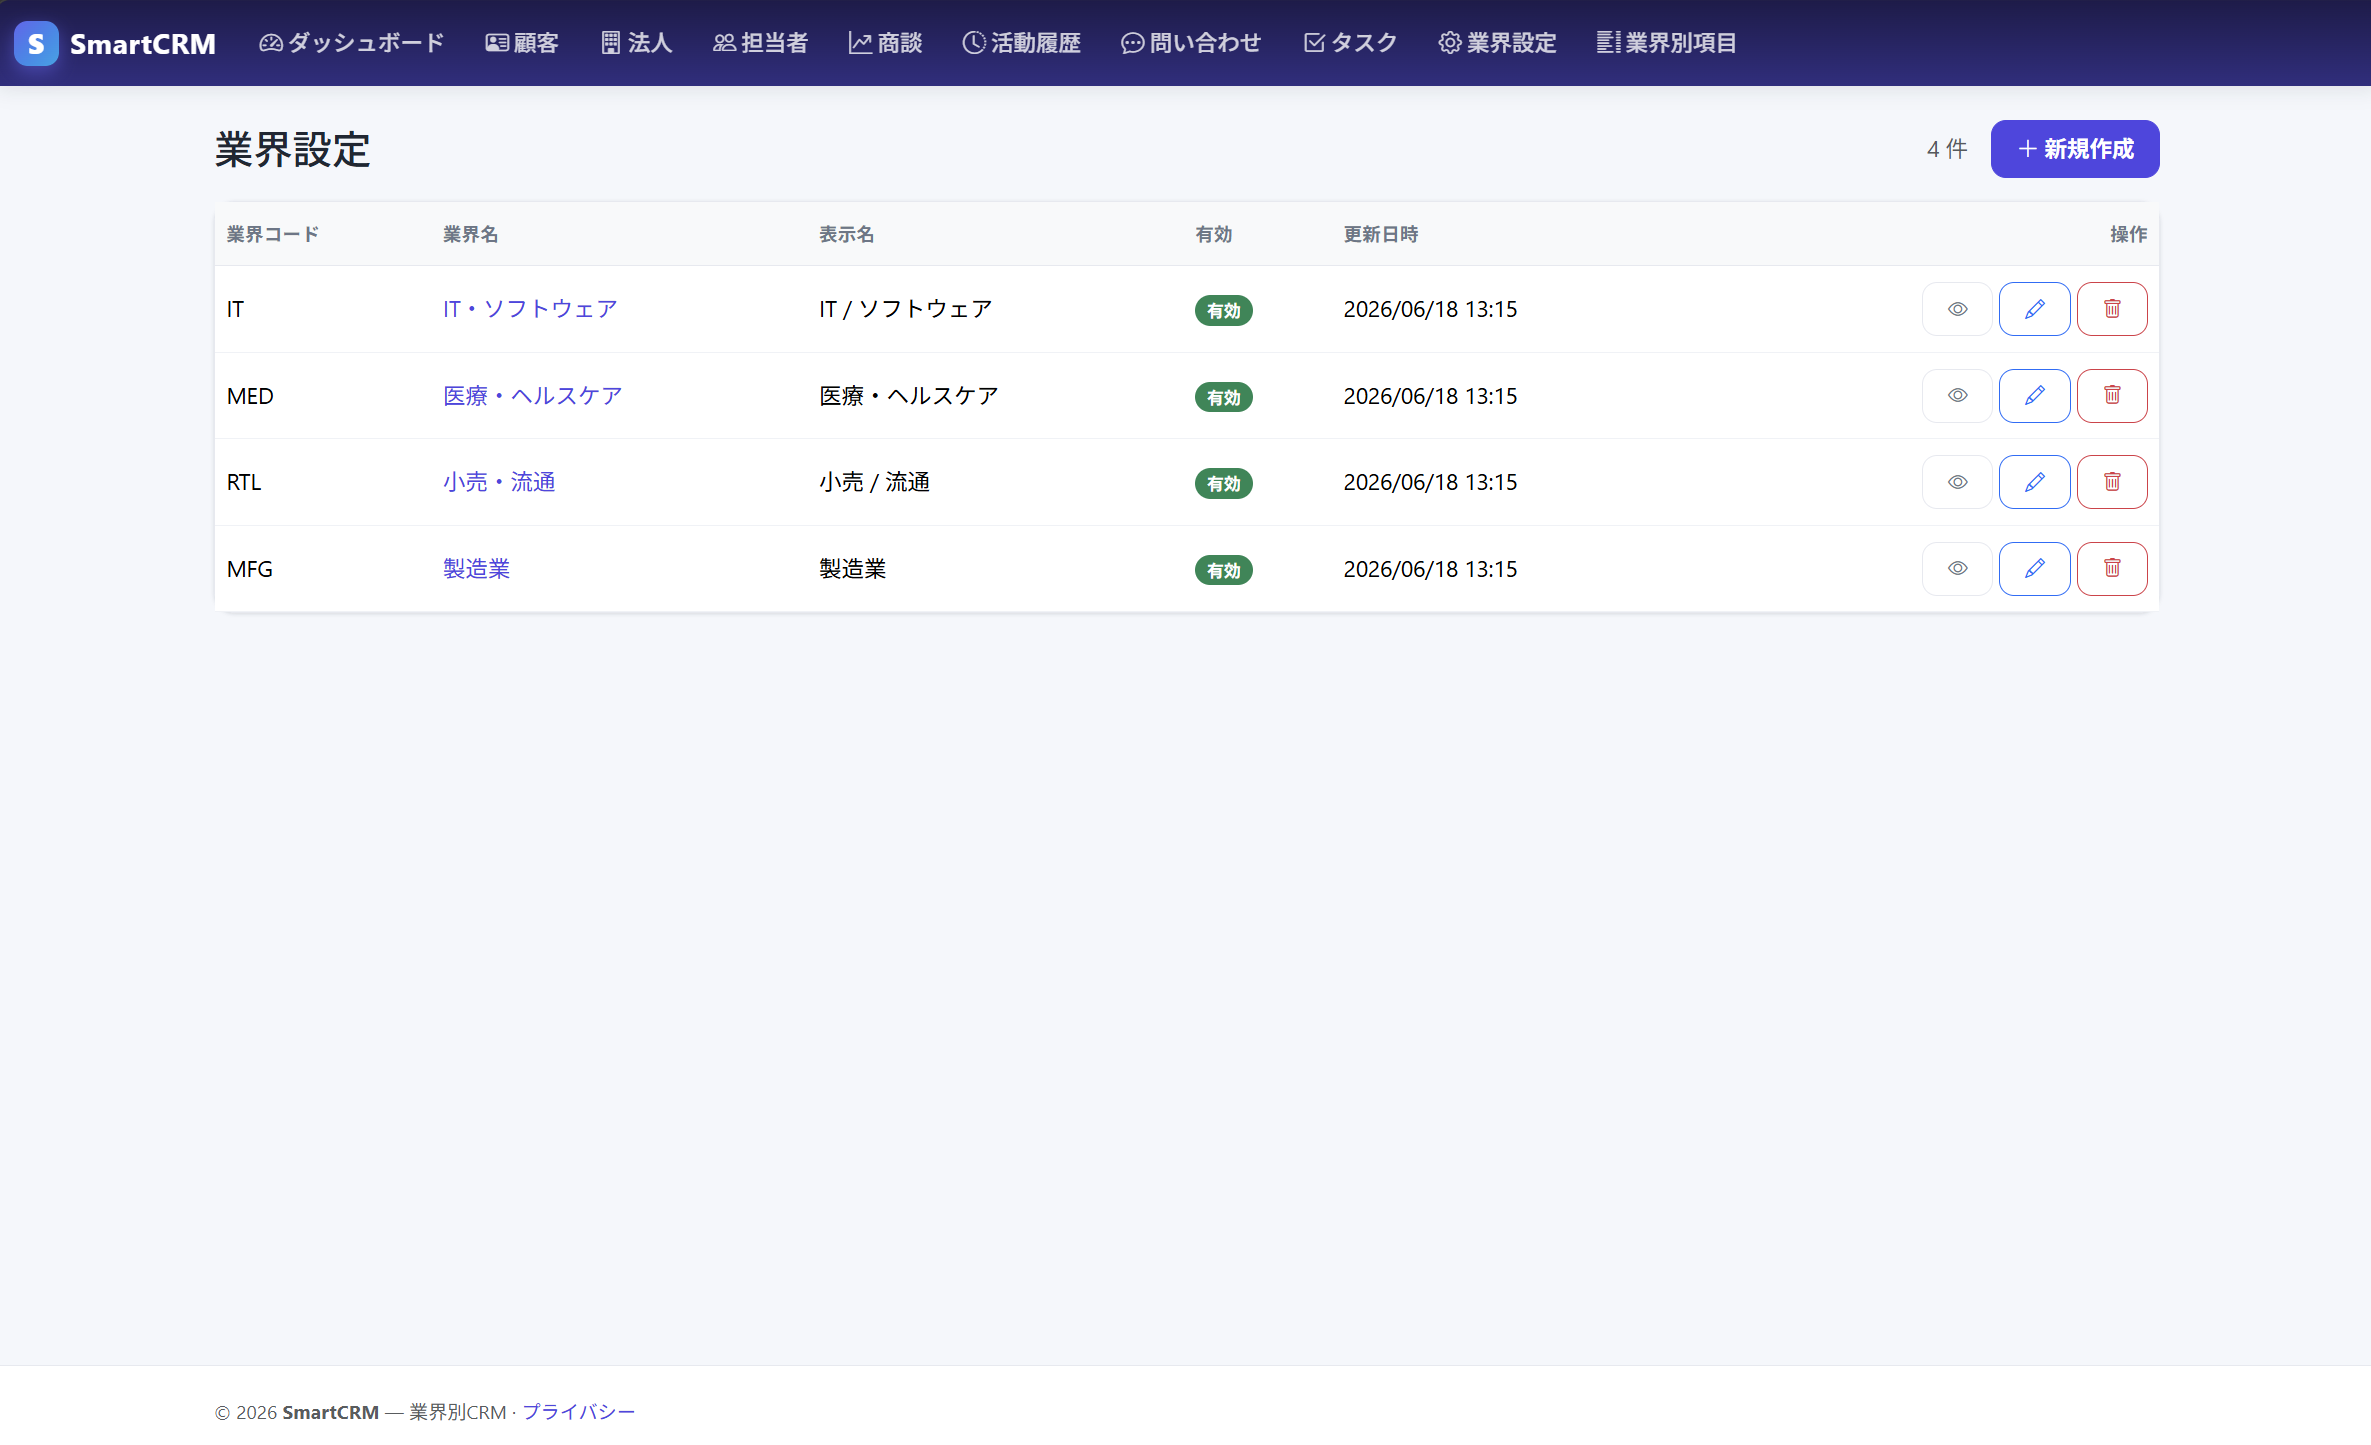The width and height of the screenshot is (2371, 1445).
Task: Select the IT code cell
Action: tap(235, 309)
